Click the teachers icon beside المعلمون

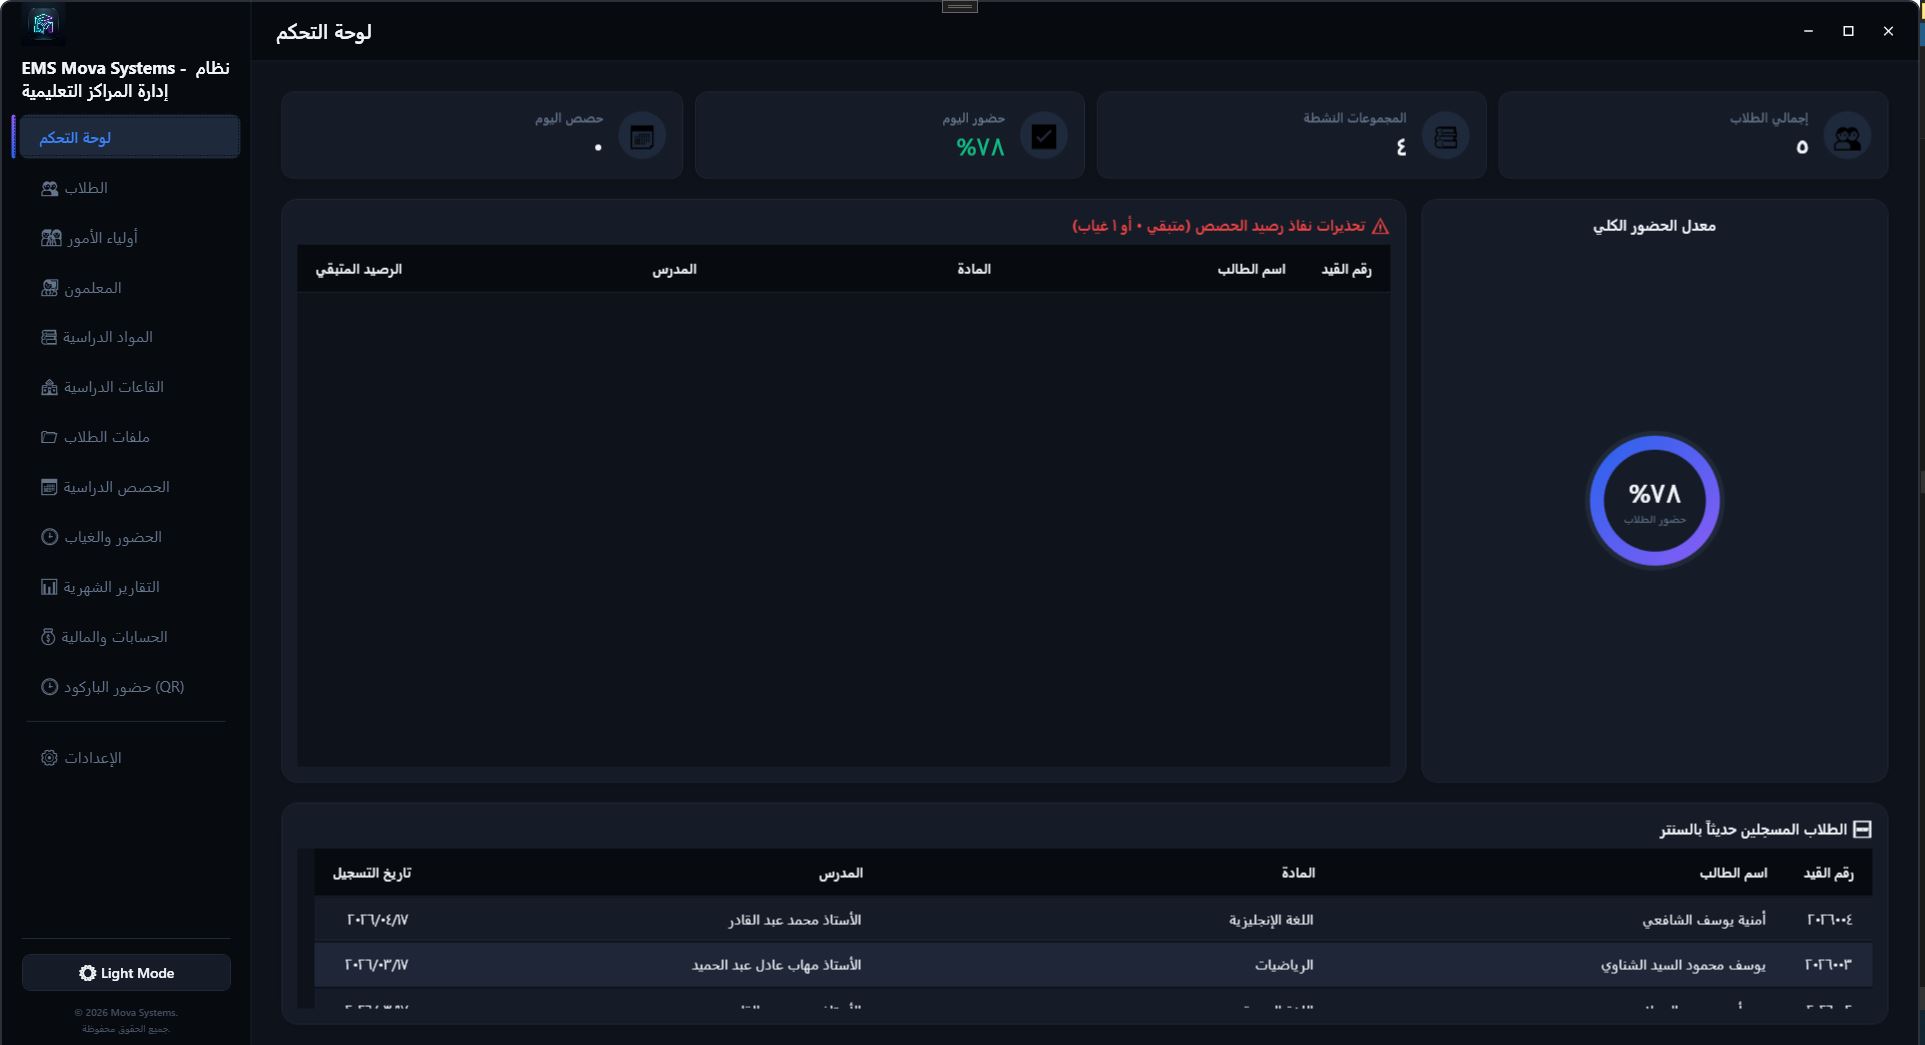tap(50, 288)
